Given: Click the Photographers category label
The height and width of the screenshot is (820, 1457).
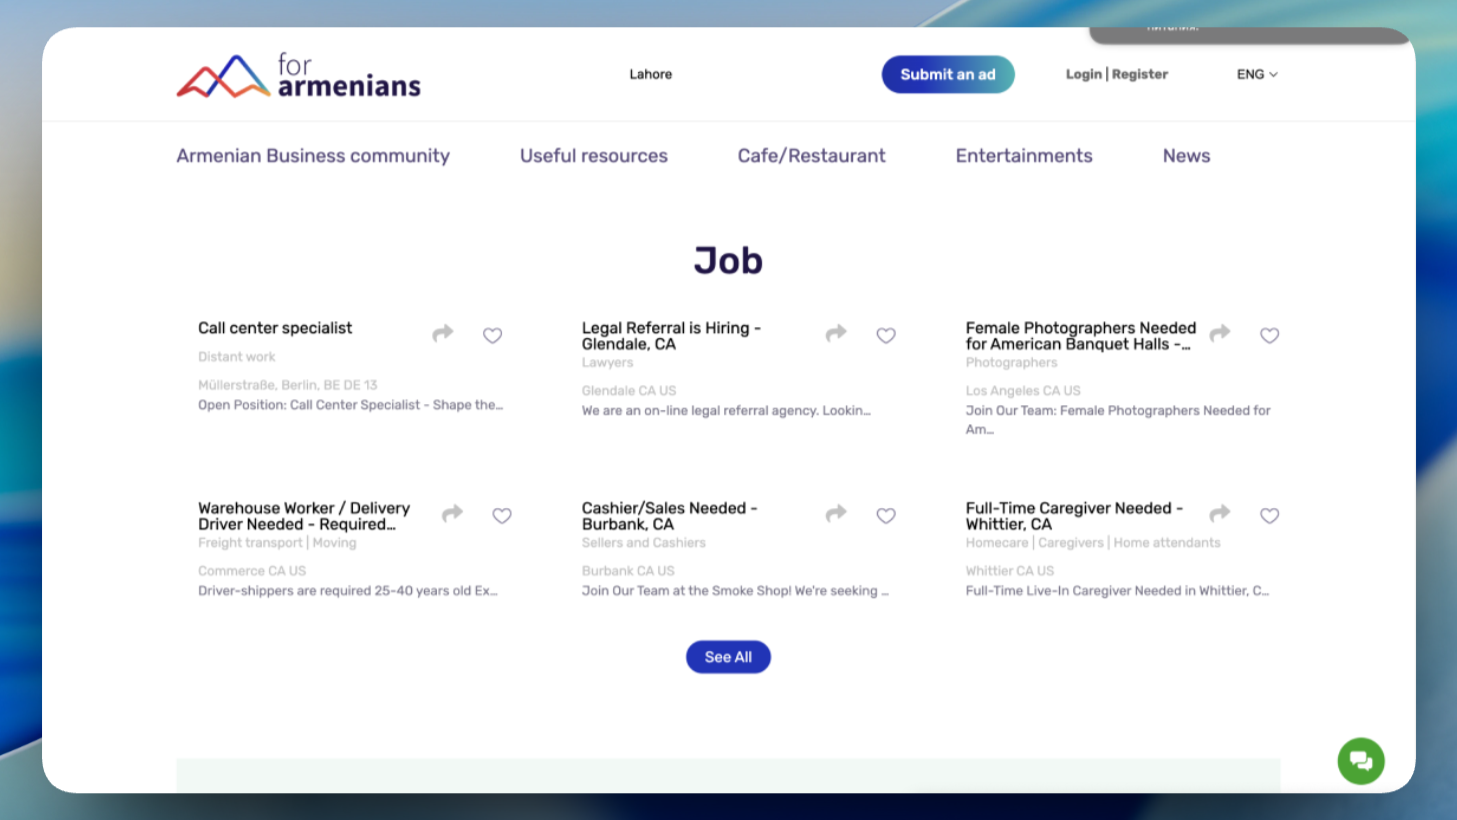Looking at the screenshot, I should [1012, 363].
